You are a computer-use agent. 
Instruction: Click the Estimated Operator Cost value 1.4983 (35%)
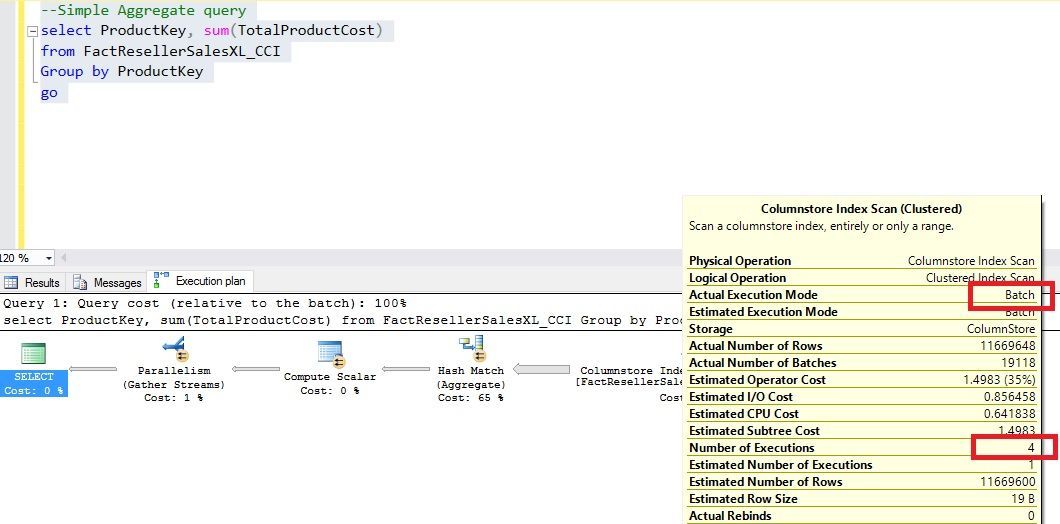click(x=999, y=380)
